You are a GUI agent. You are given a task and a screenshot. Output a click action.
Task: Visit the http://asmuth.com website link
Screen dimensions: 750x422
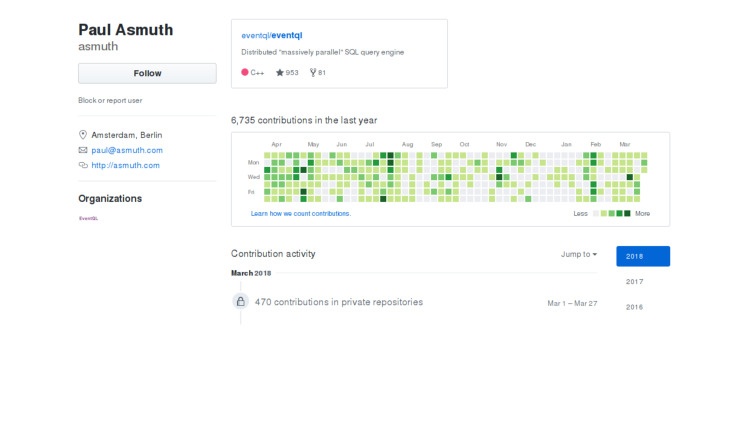click(x=126, y=165)
